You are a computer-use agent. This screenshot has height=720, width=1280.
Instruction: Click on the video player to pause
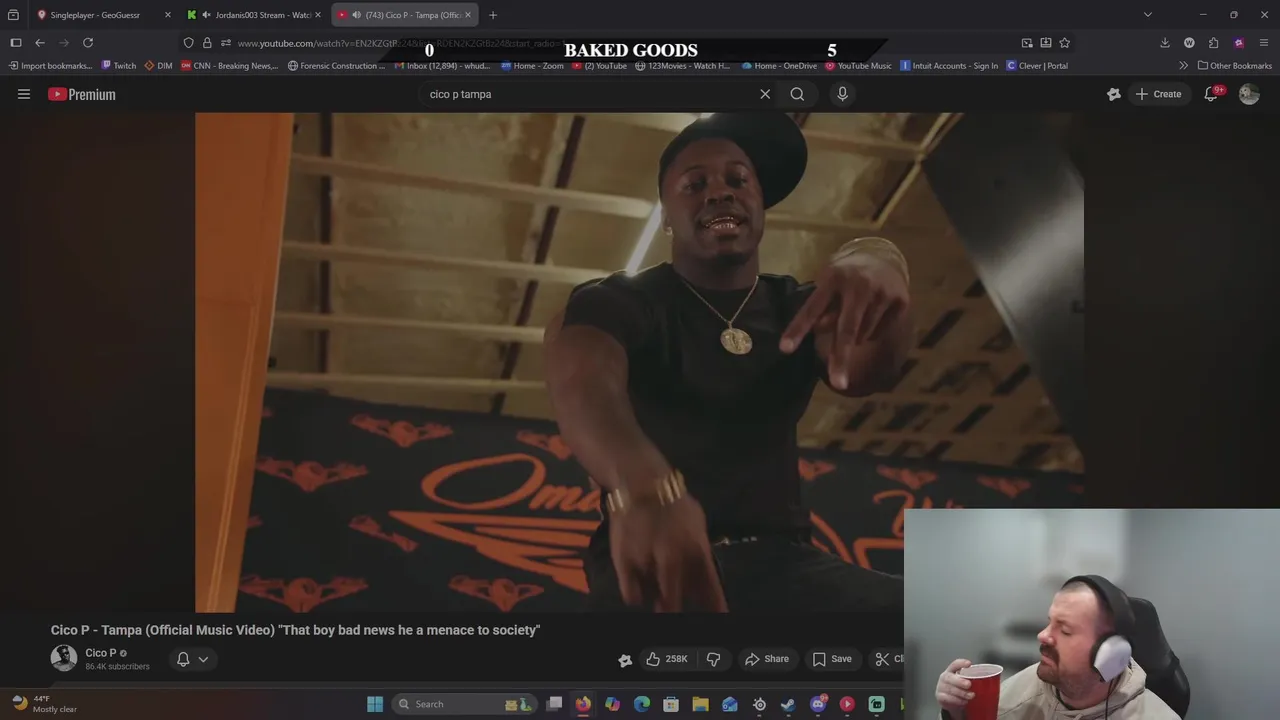point(639,361)
